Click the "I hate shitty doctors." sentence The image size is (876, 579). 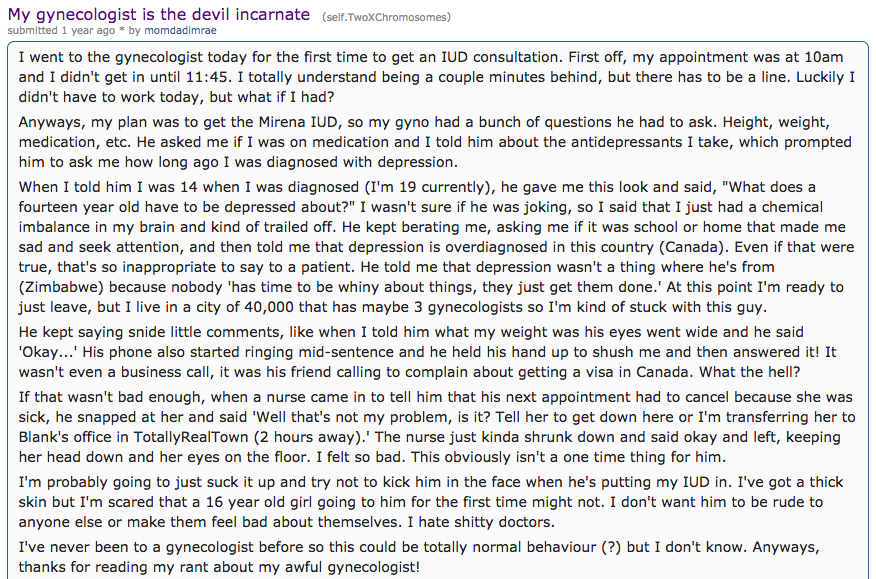click(x=478, y=522)
